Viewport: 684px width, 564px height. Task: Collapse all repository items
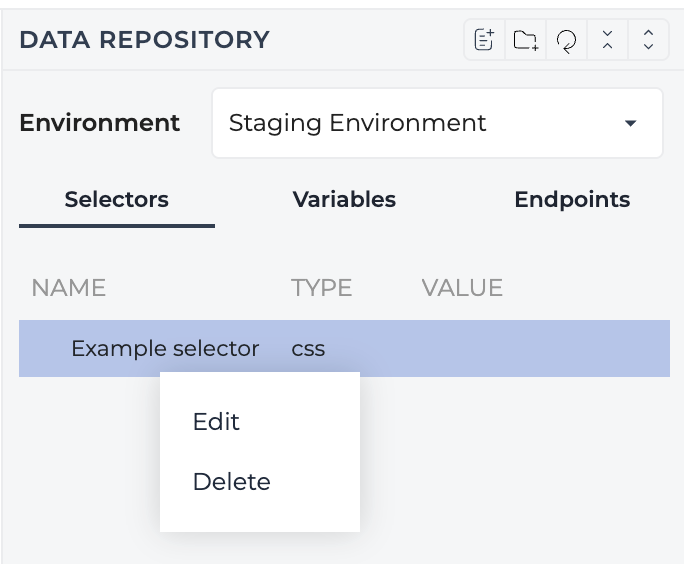(607, 40)
